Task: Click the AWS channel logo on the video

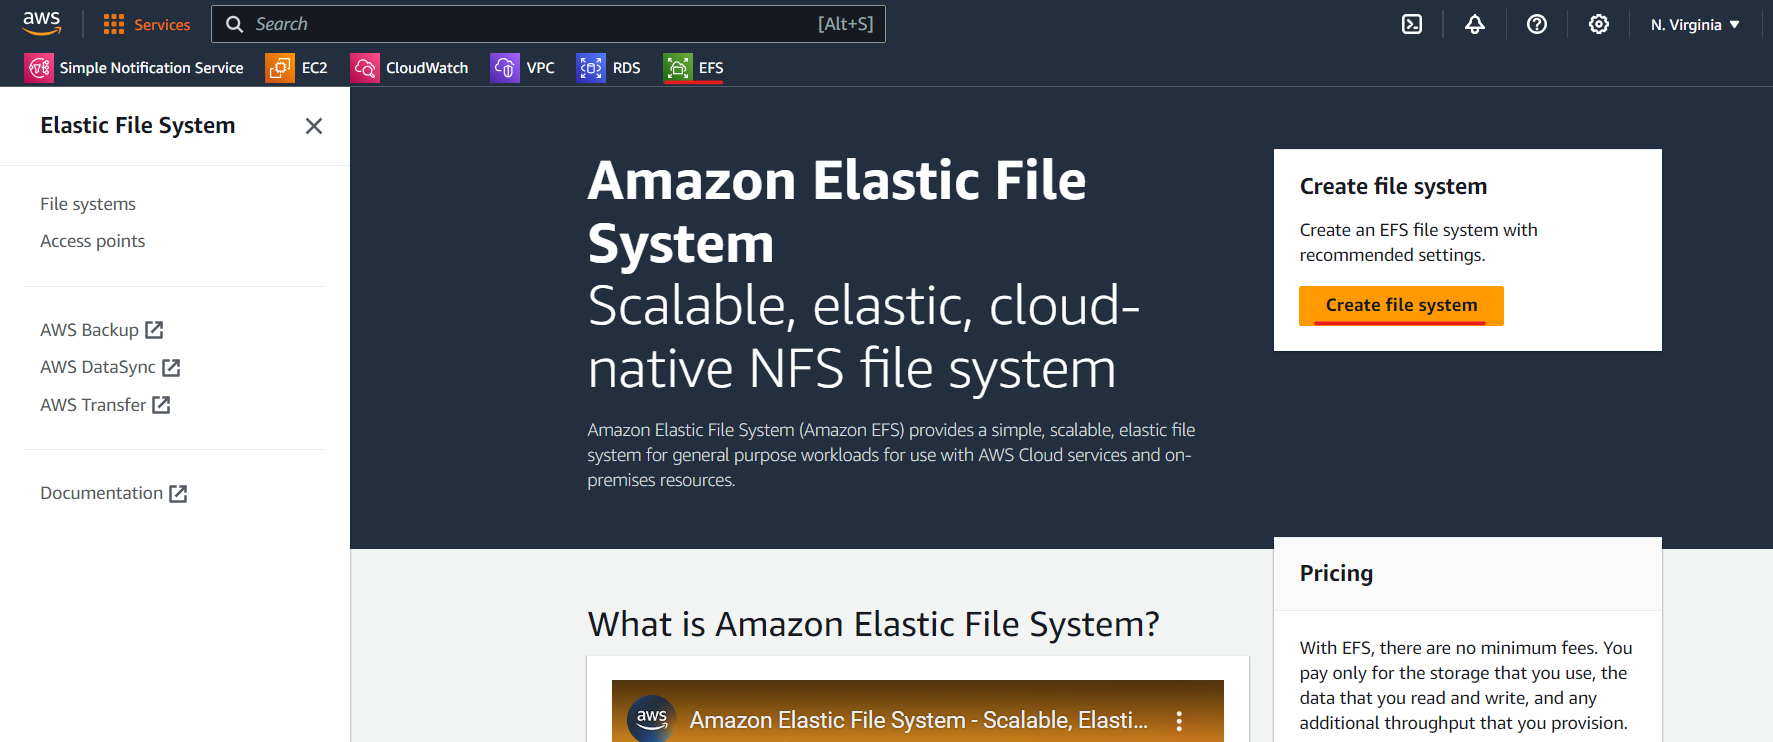Action: [x=652, y=719]
